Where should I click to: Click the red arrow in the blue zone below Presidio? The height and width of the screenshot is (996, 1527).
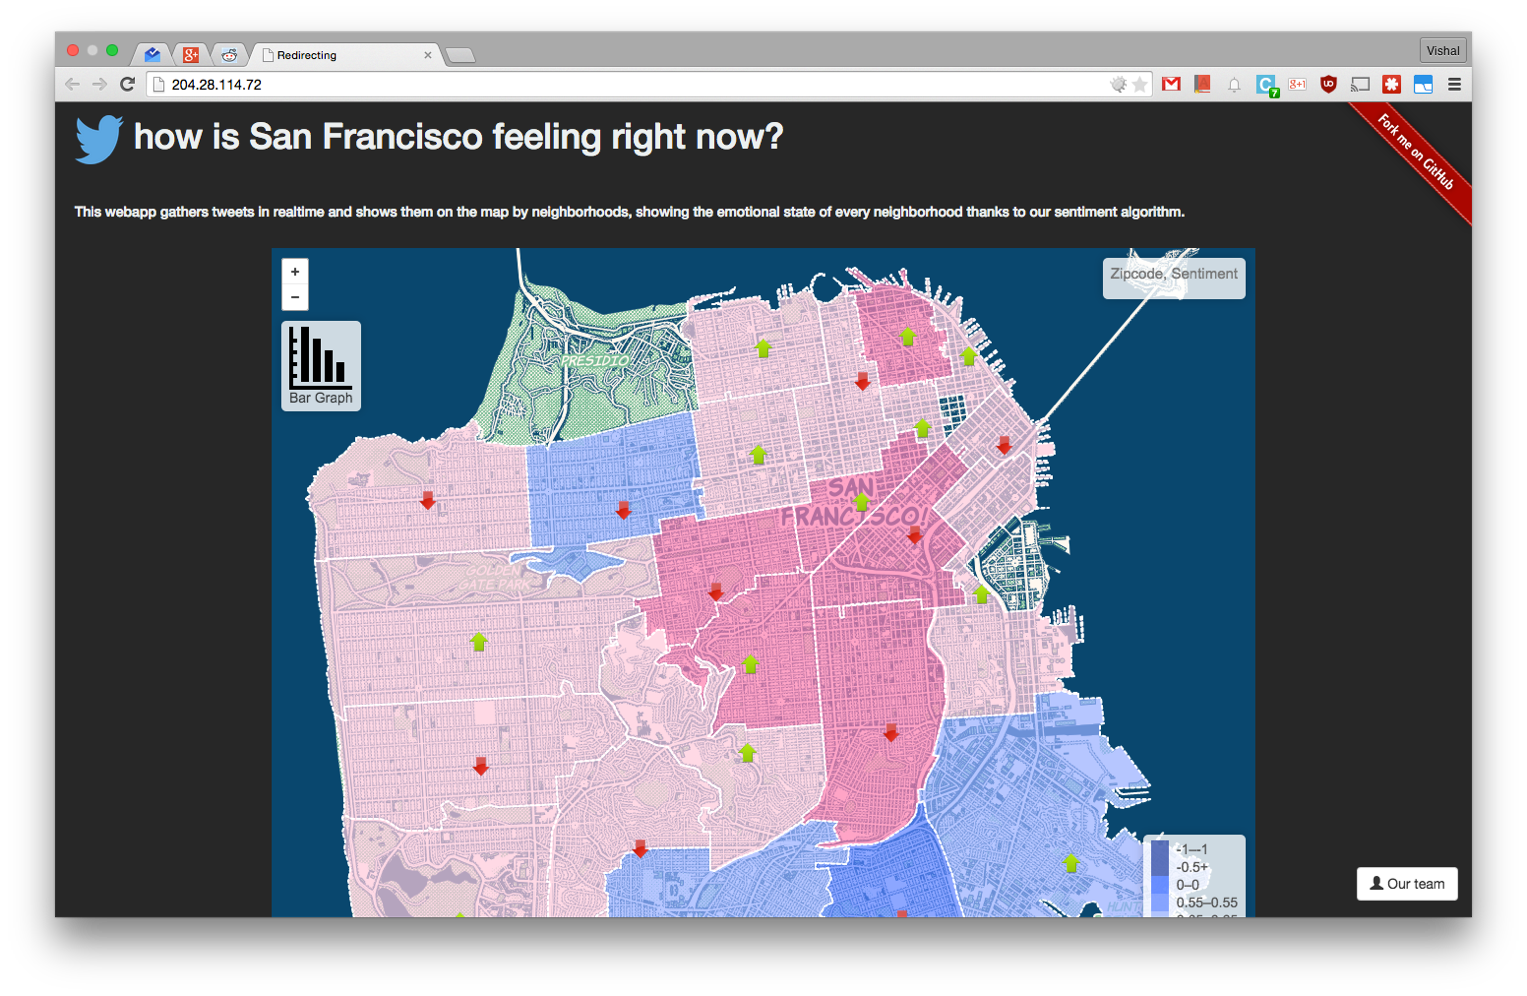point(623,510)
